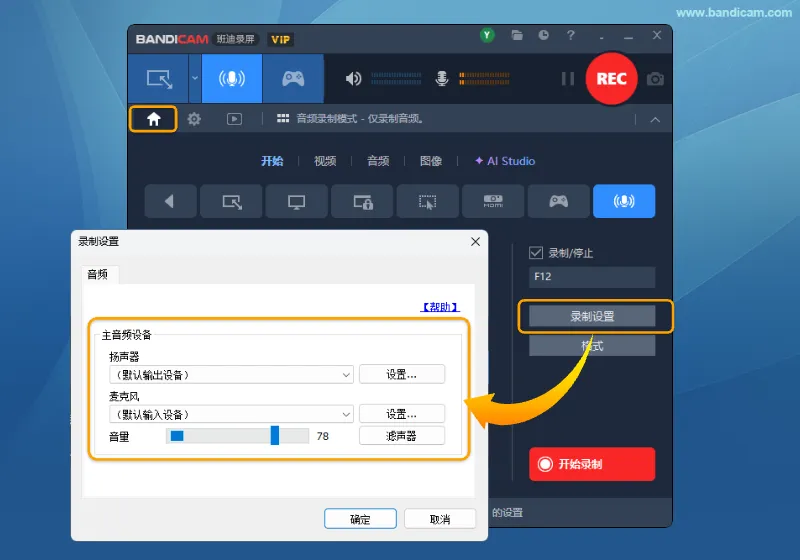
Task: Open the help question mark icon
Action: point(570,35)
